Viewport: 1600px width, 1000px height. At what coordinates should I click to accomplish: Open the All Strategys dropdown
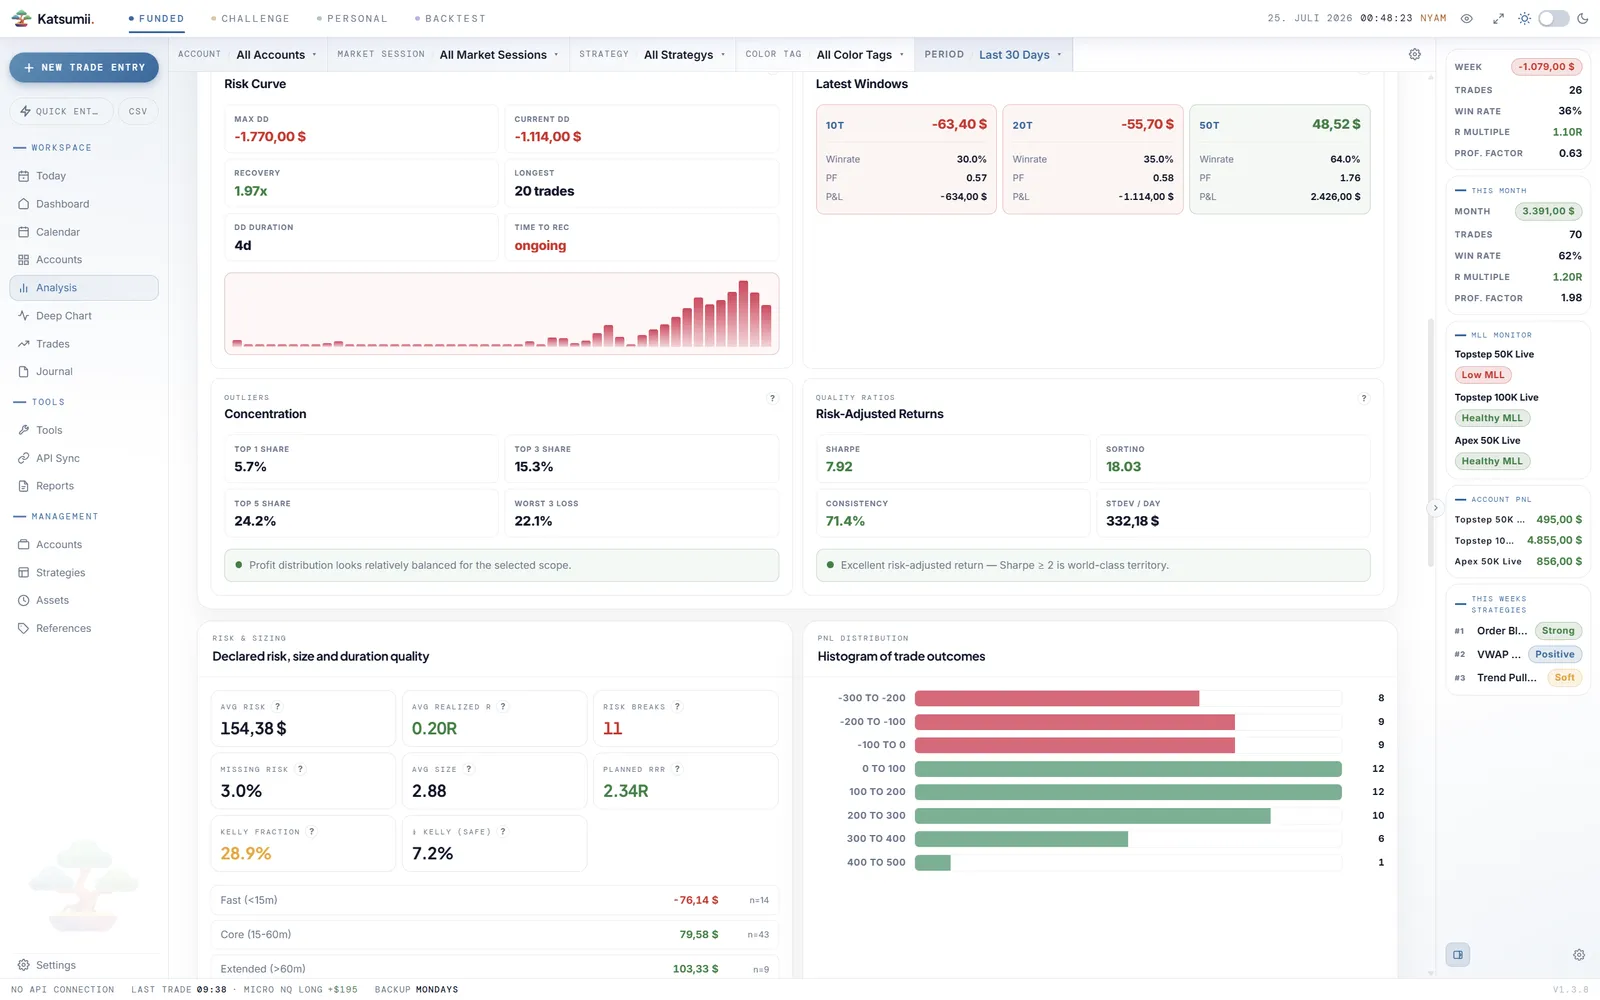click(684, 55)
